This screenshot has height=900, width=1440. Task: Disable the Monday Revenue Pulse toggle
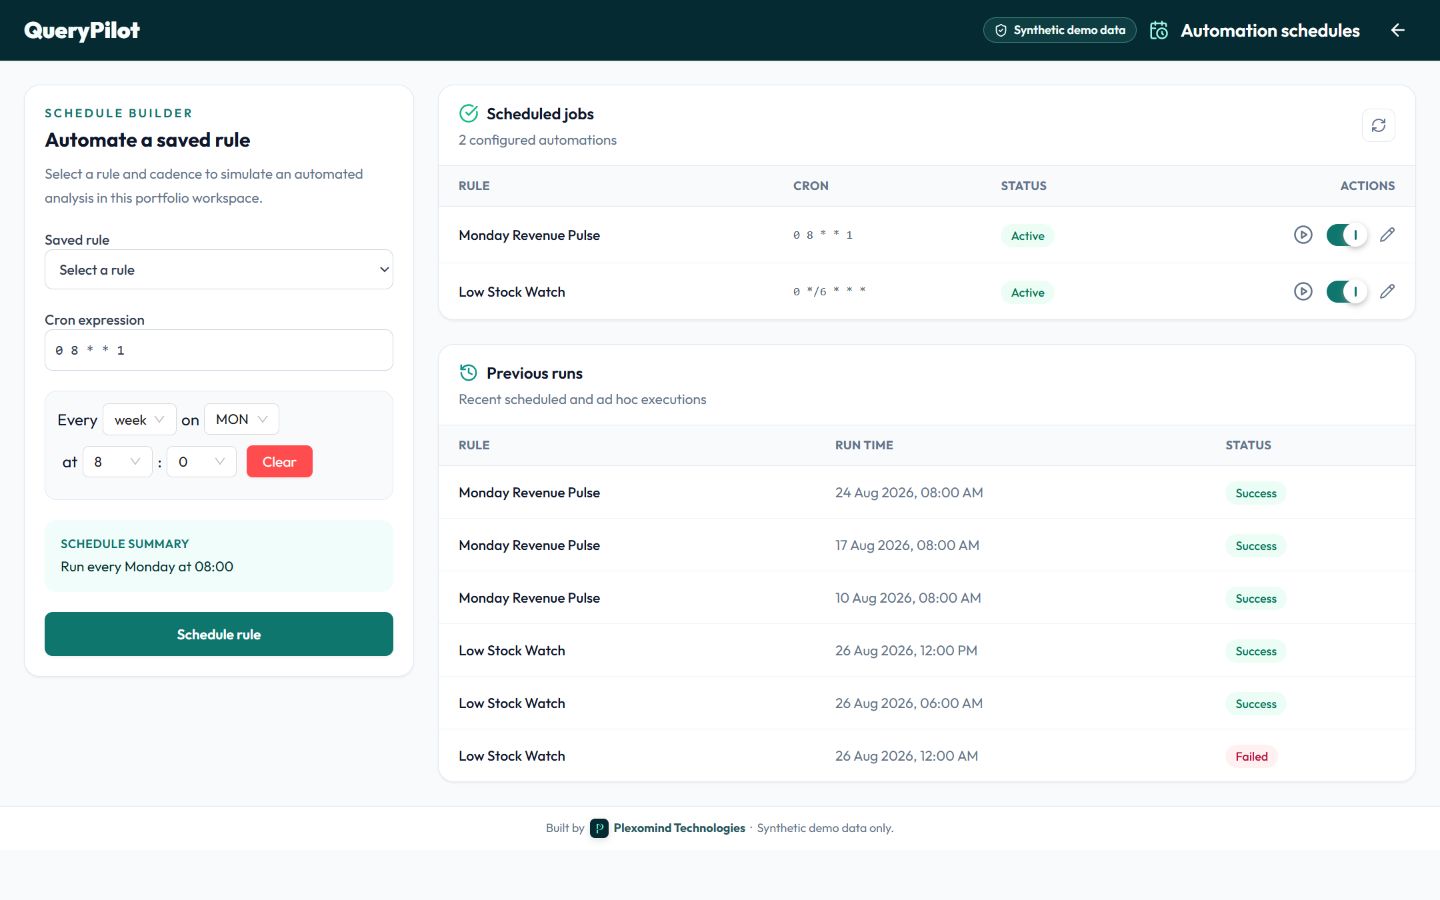(x=1346, y=235)
